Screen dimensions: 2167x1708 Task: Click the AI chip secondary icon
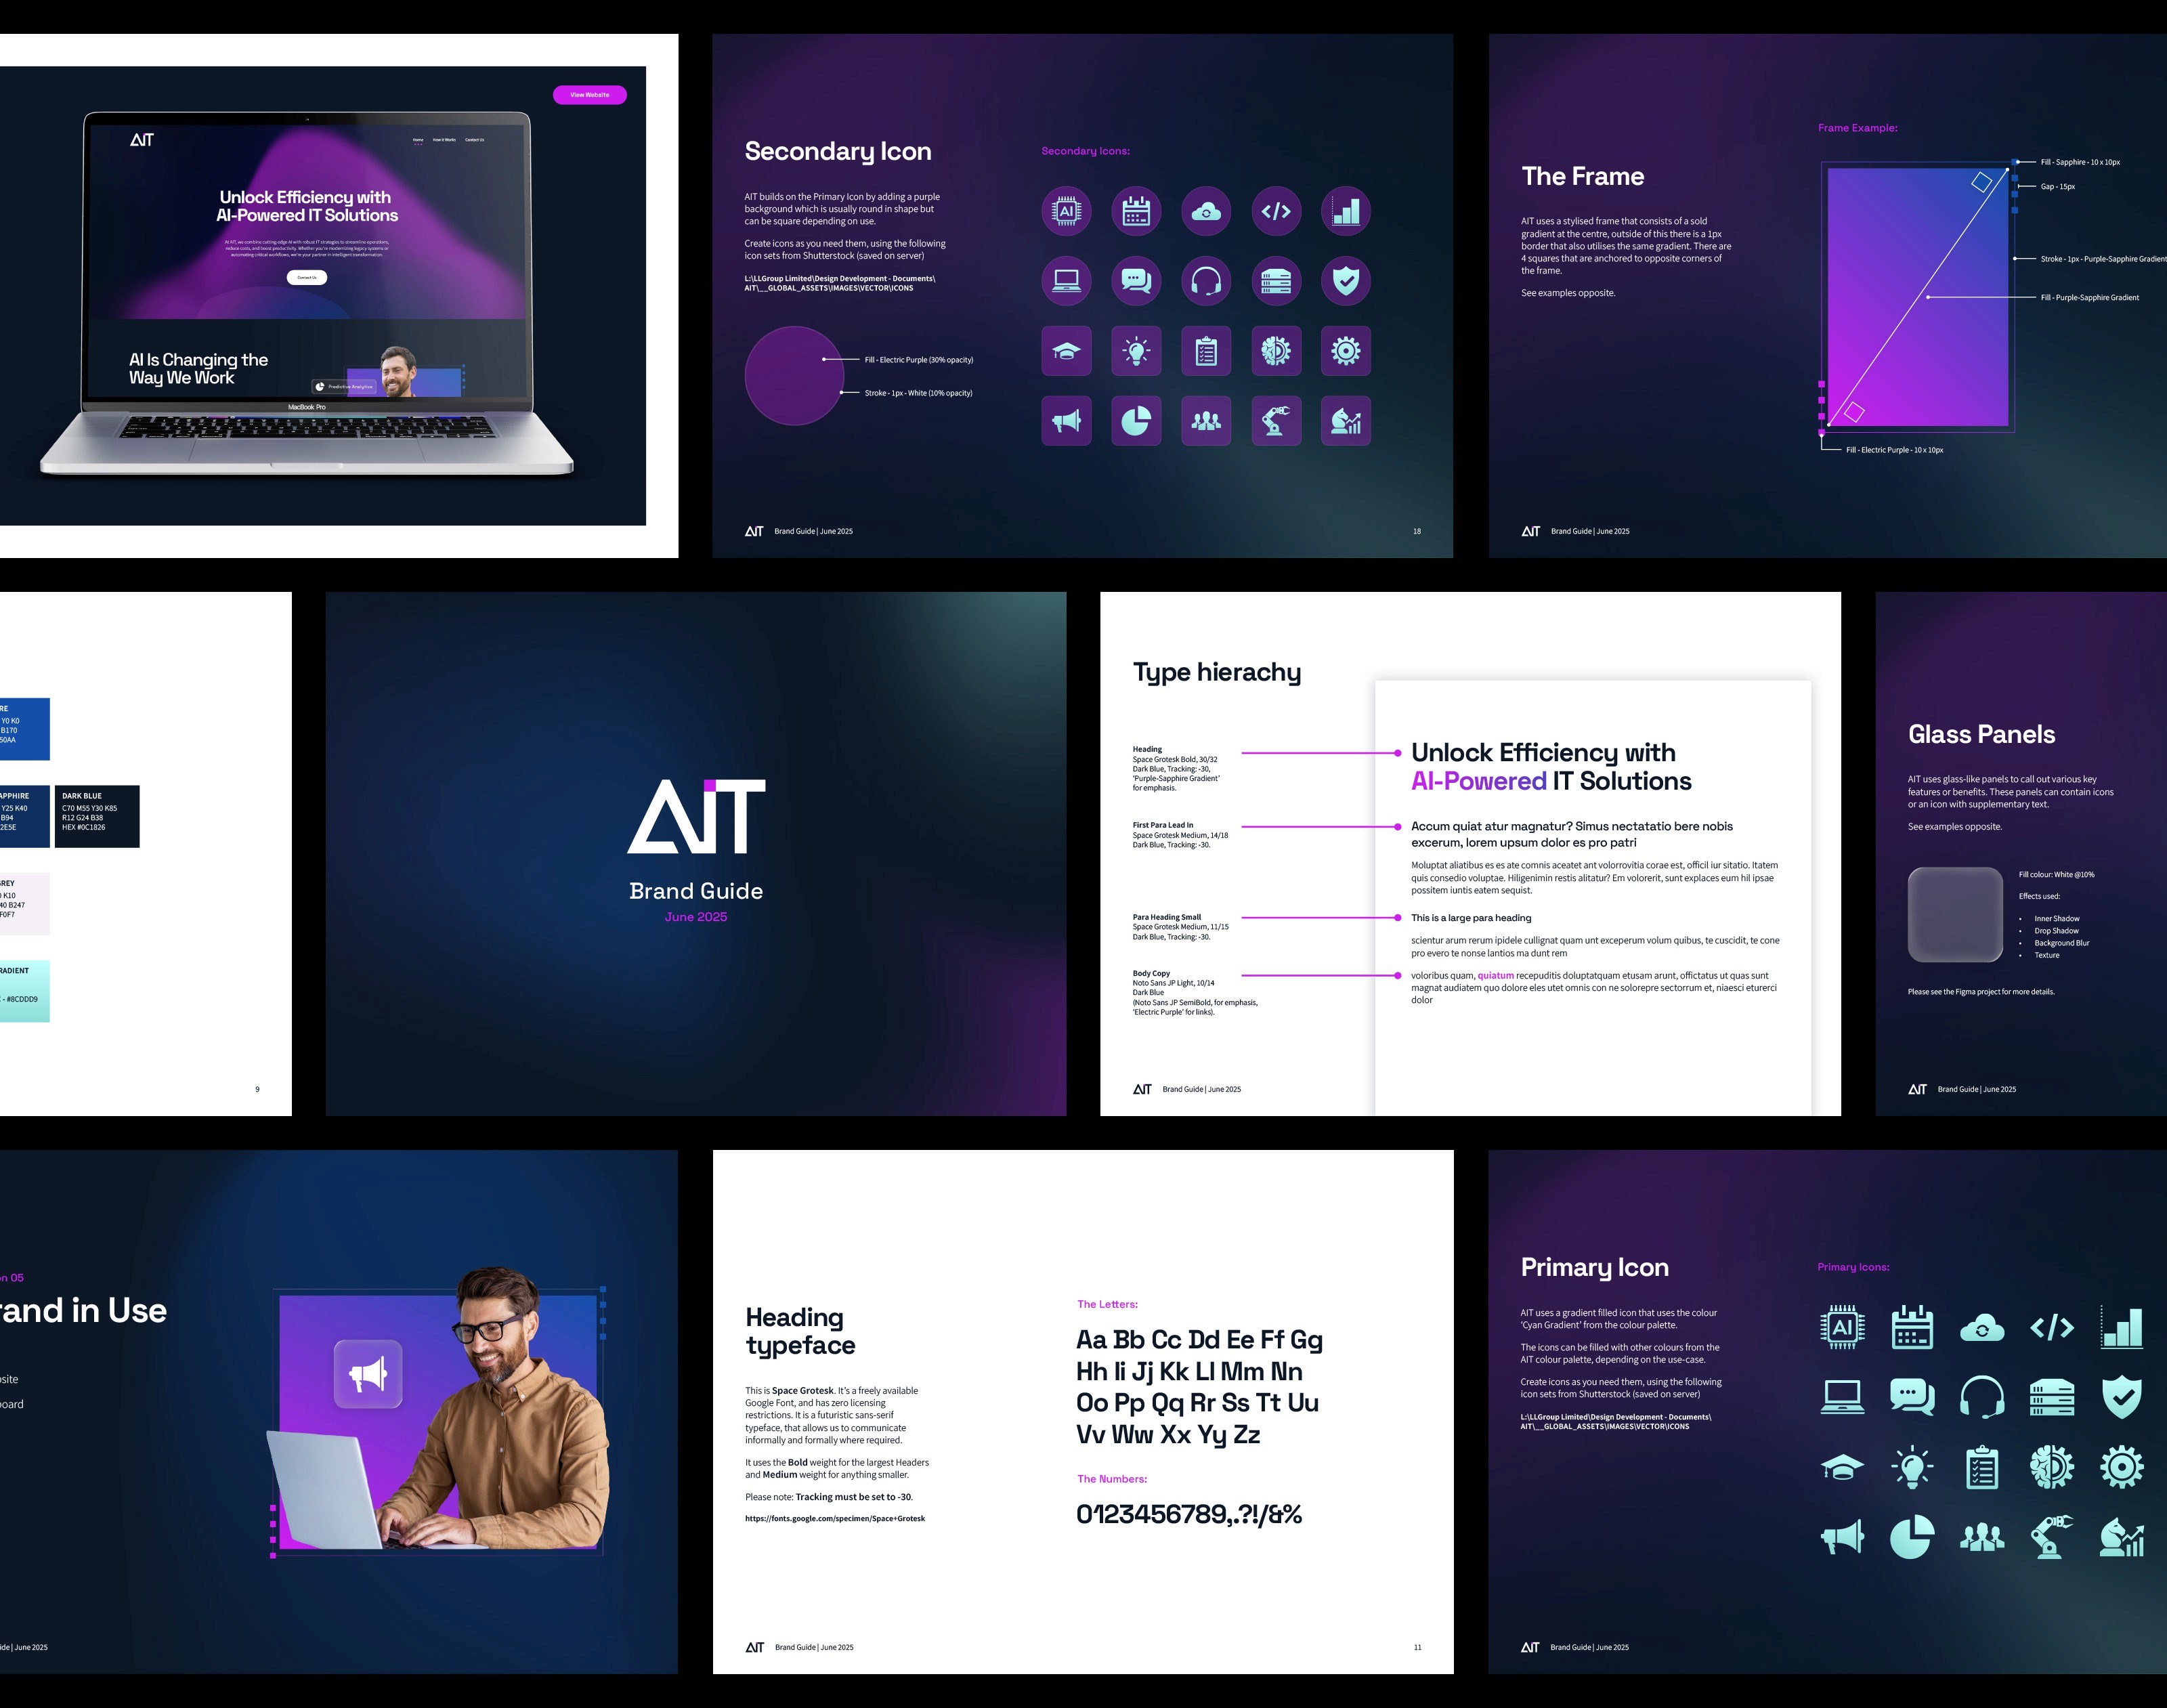[1066, 211]
